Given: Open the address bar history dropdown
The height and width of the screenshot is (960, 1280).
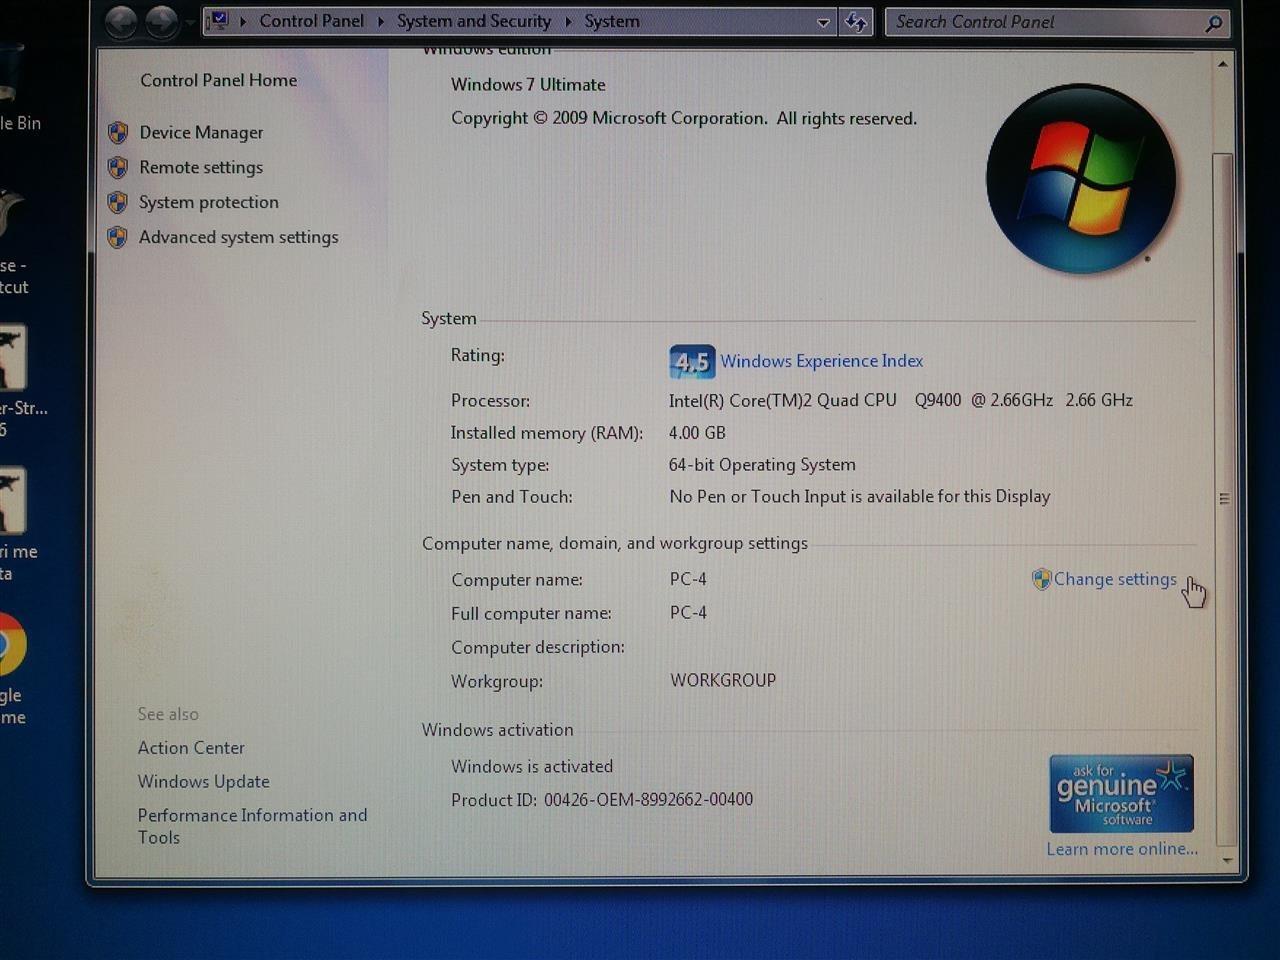Looking at the screenshot, I should click(x=823, y=22).
